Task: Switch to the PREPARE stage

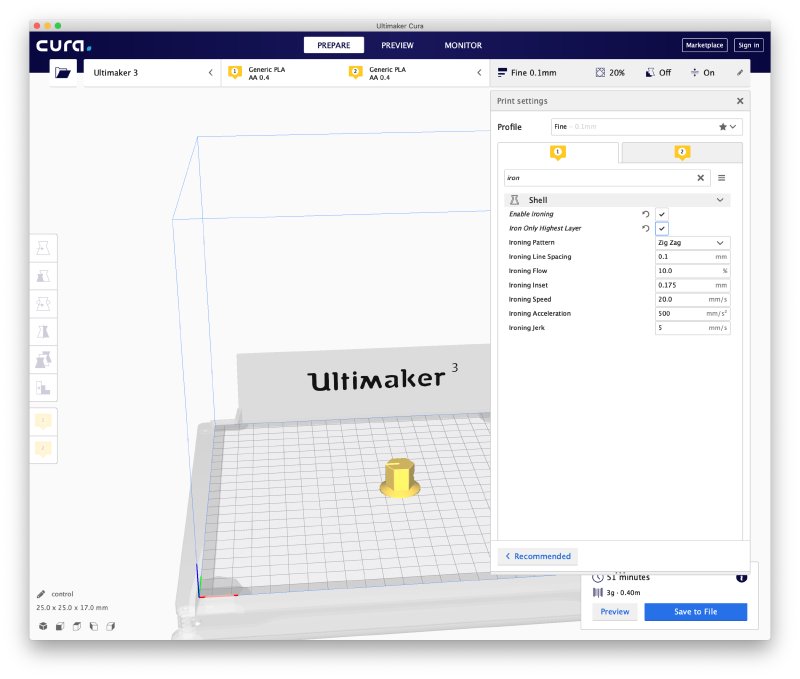Action: pos(334,45)
